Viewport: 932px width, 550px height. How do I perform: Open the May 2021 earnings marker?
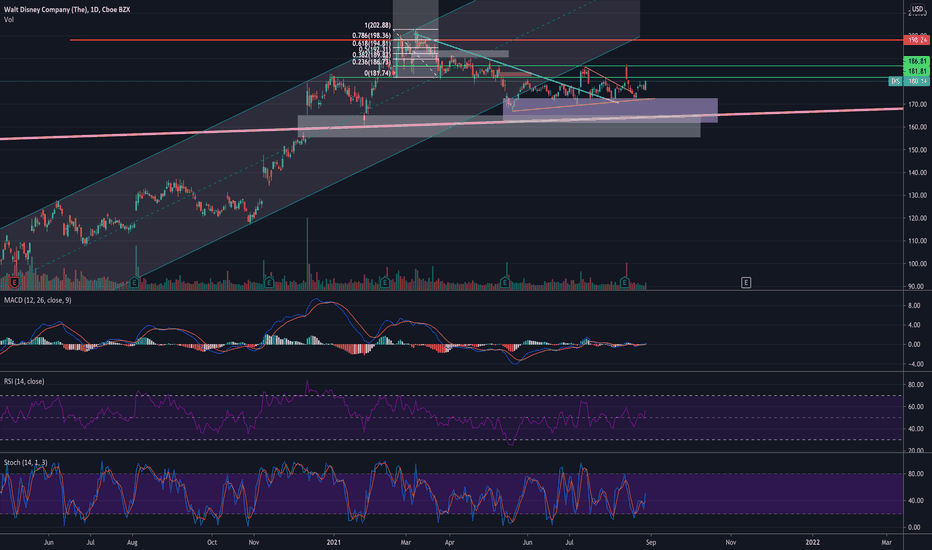pos(505,282)
